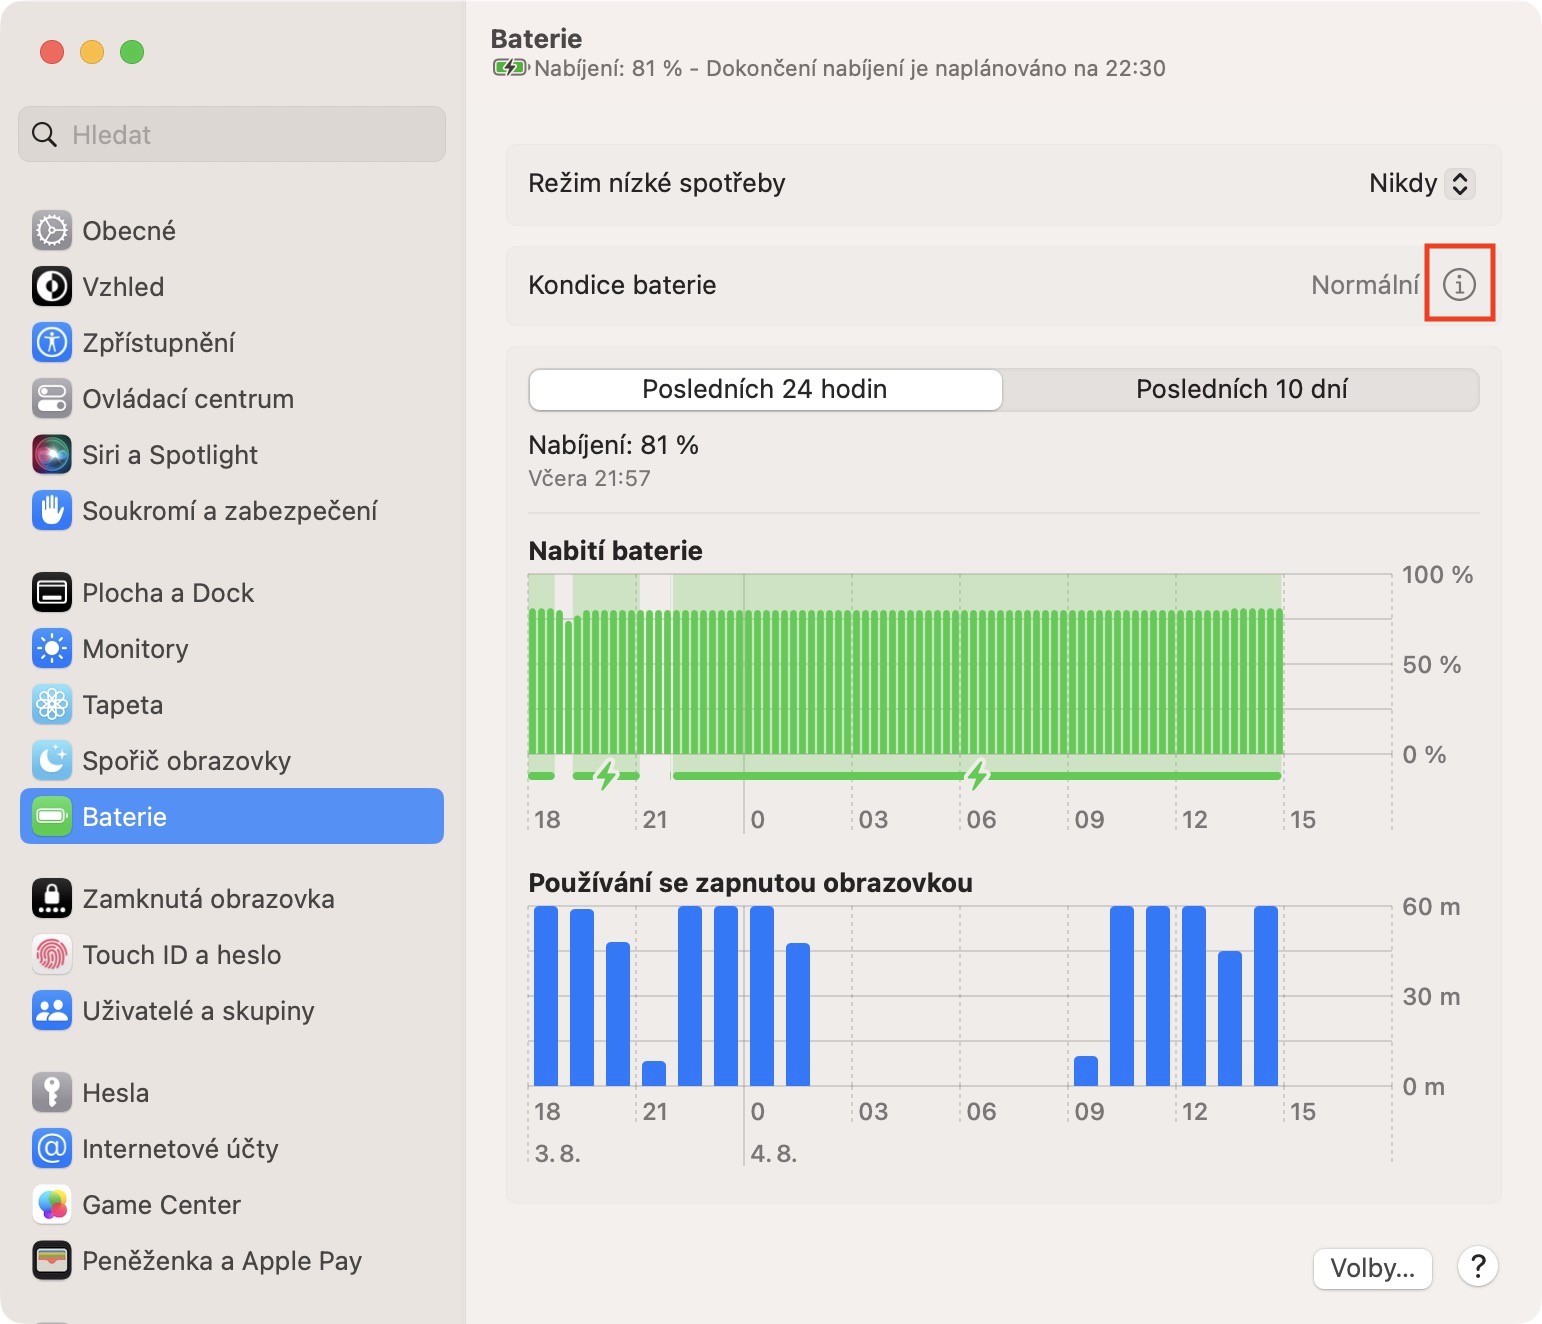
Task: Click the Siri a Spotlight icon
Action: 52,455
